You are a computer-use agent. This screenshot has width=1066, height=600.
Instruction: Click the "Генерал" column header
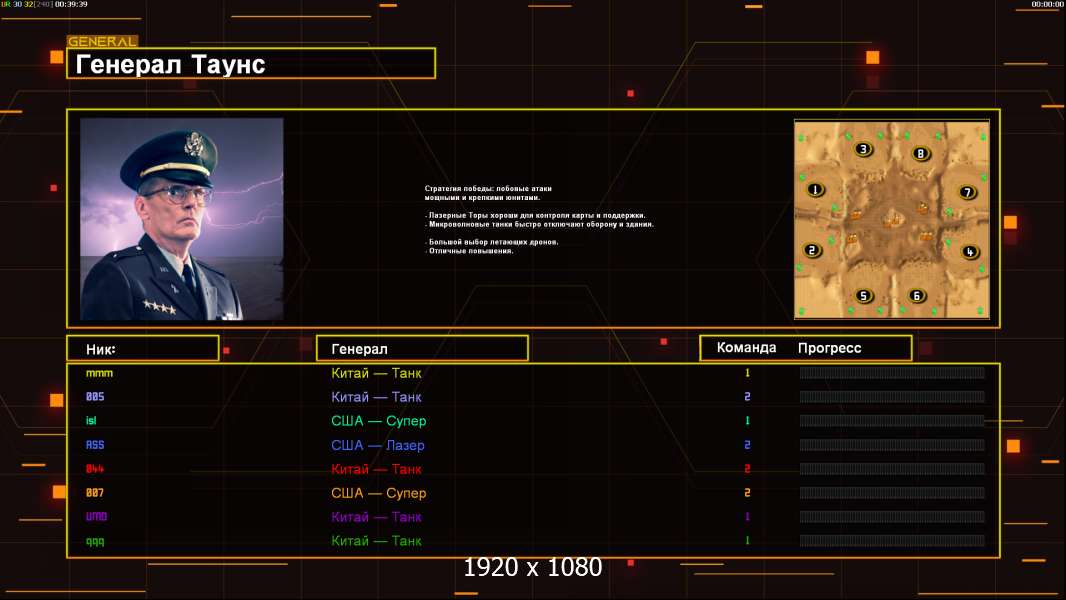click(x=421, y=348)
